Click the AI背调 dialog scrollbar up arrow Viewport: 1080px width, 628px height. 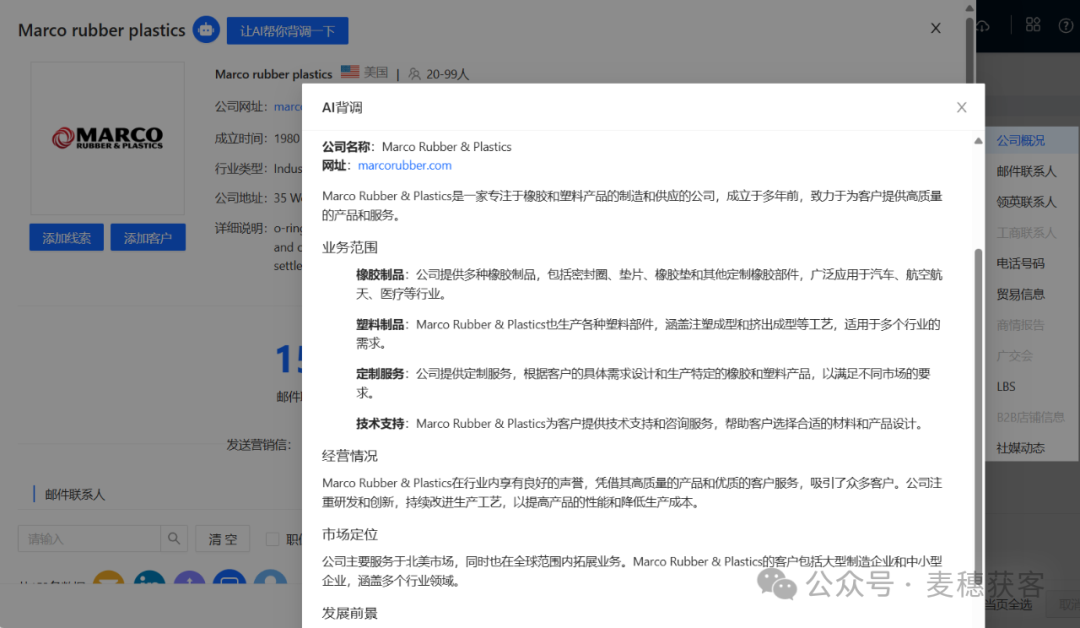978,141
